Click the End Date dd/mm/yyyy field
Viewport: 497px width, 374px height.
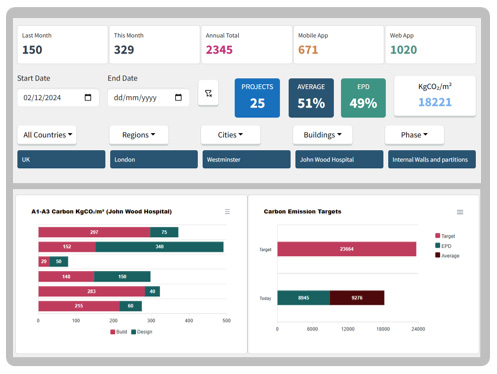point(148,98)
